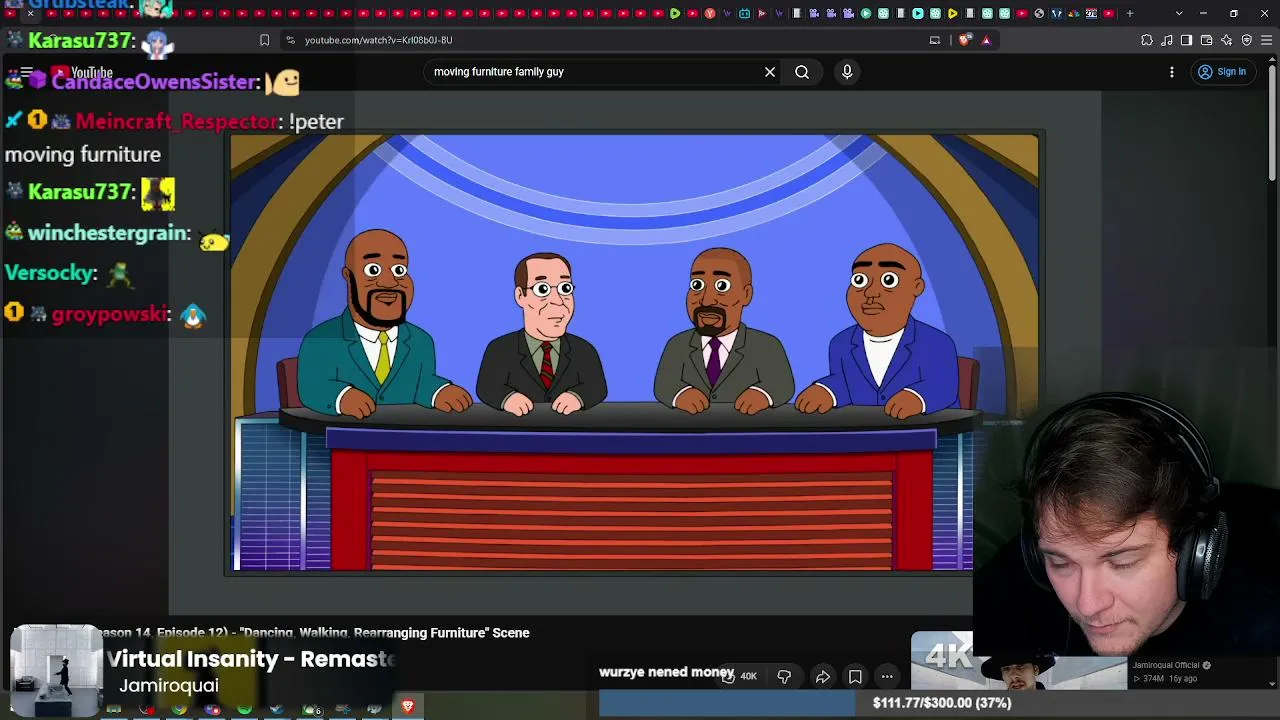Click the picture-in-picture icon in address bar
Viewport: 1280px width, 720px height.
pos(935,40)
